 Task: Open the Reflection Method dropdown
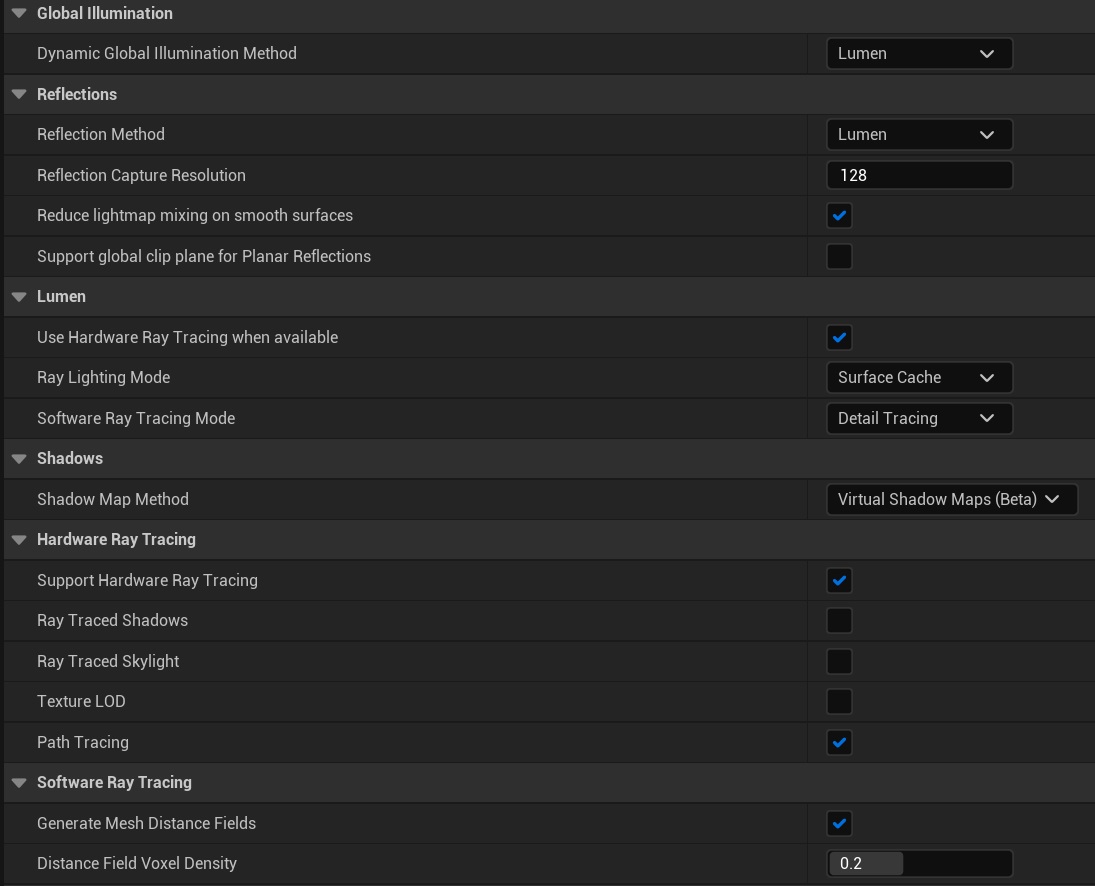coord(919,135)
